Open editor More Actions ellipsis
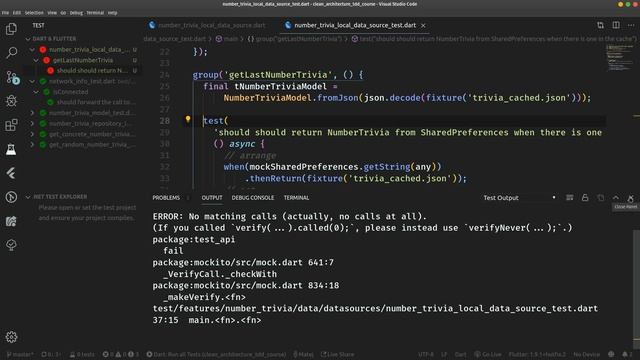This screenshot has width=640, height=360. [631, 25]
